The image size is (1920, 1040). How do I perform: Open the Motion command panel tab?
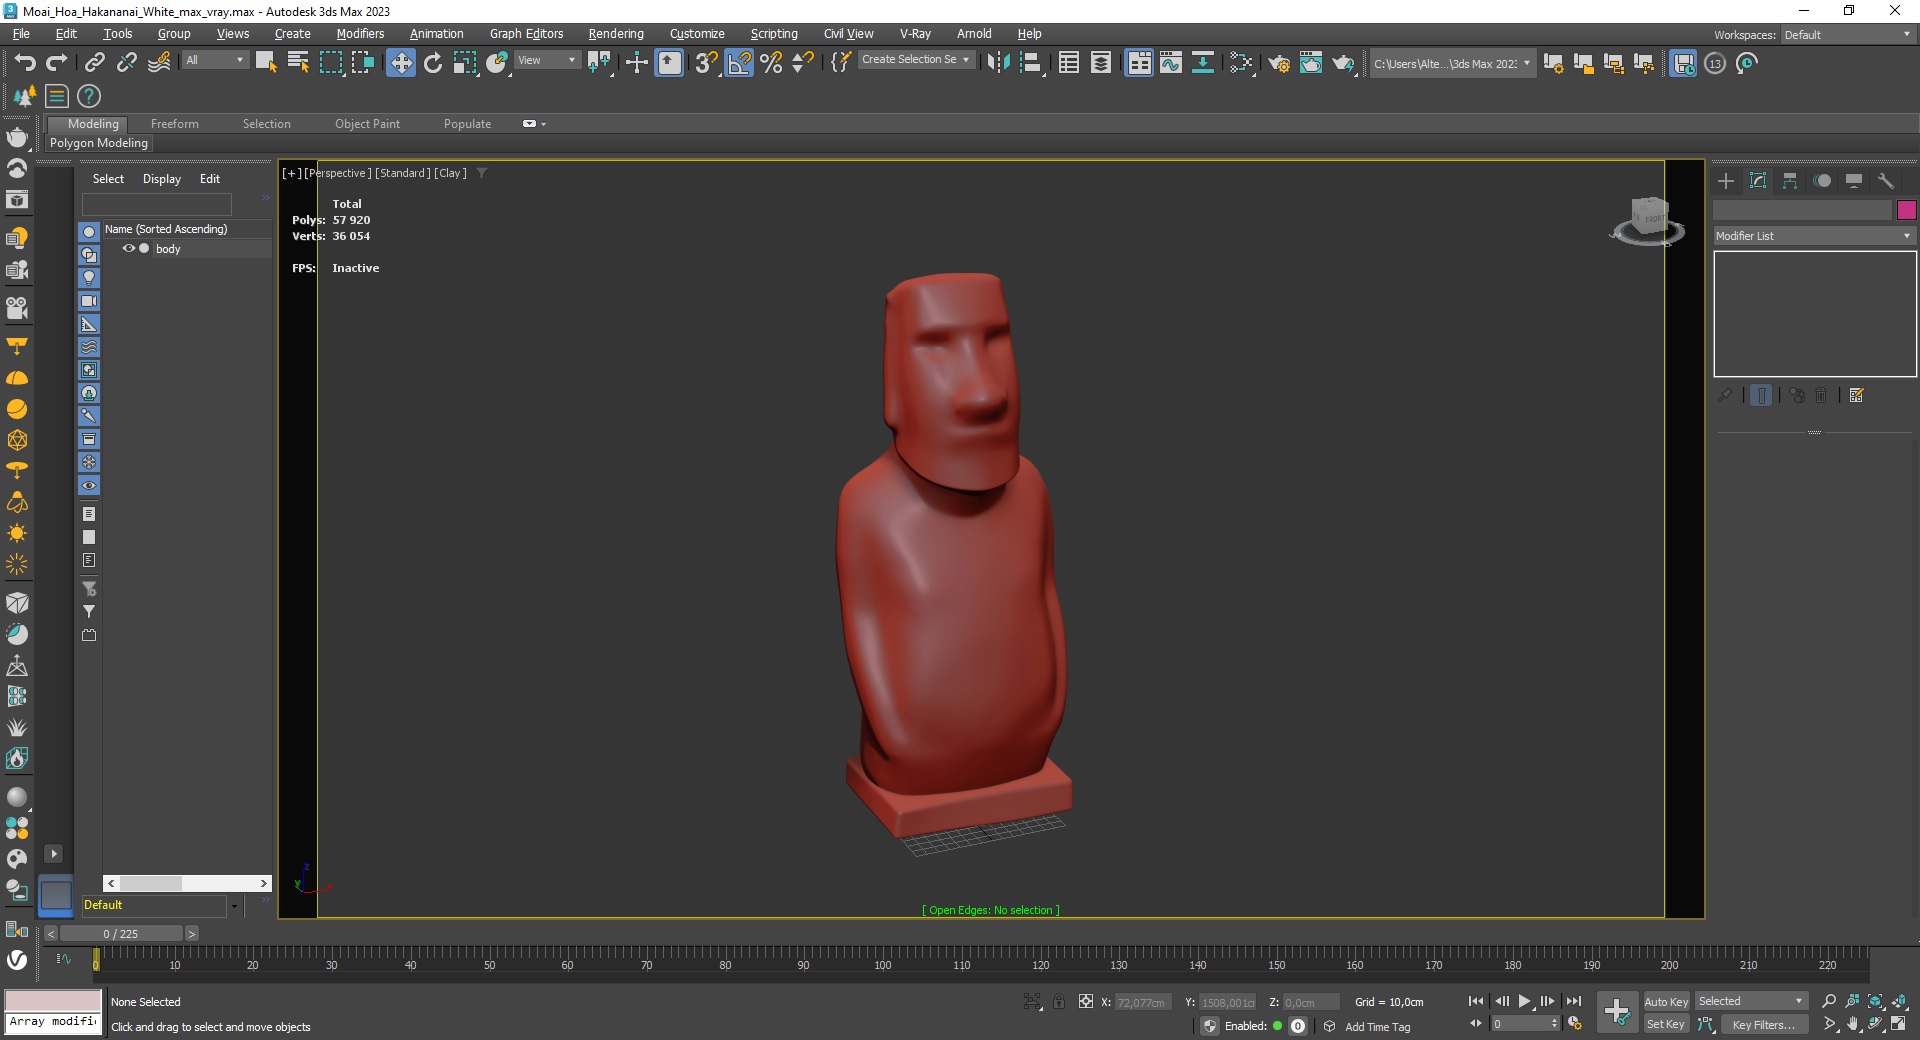[x=1822, y=181]
